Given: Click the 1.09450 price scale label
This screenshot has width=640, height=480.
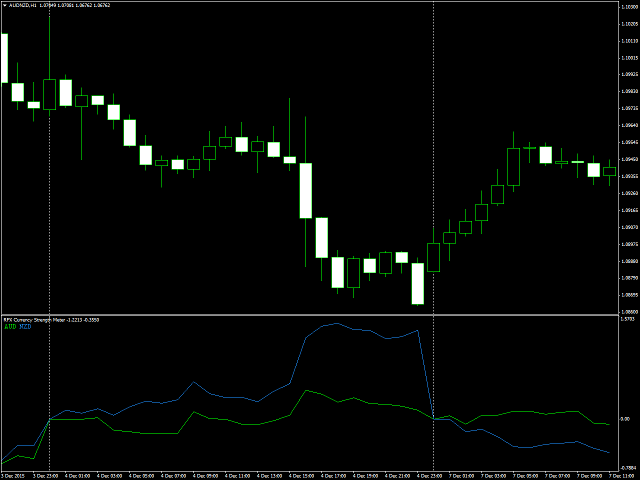Looking at the screenshot, I should point(629,159).
